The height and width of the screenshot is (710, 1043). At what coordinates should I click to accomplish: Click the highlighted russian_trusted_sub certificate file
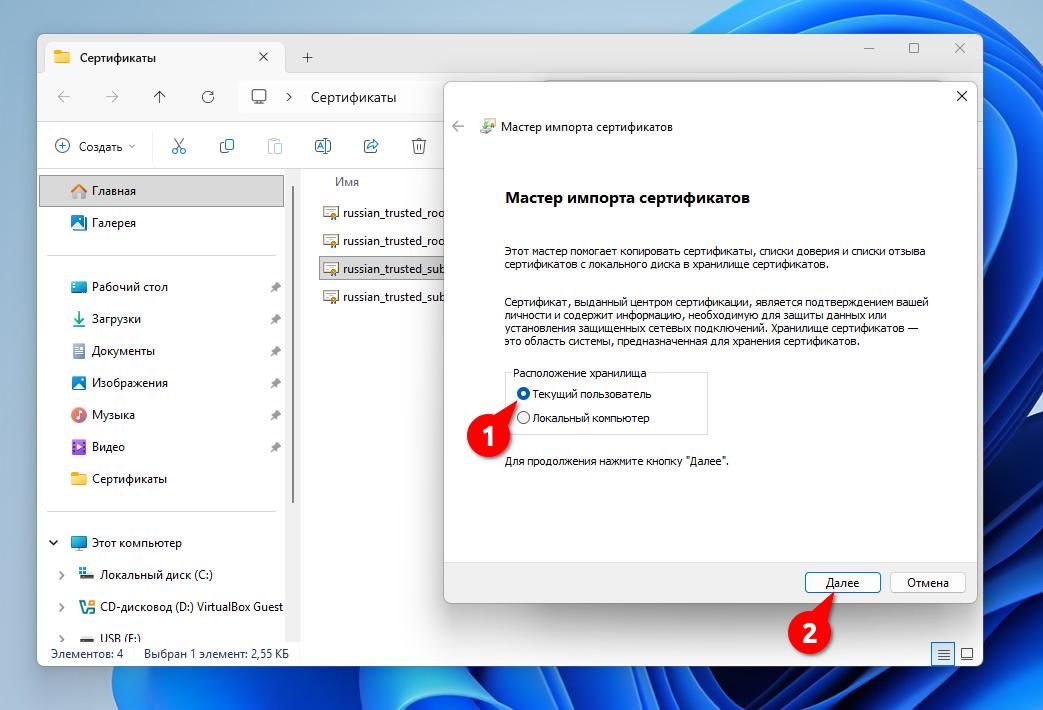point(383,269)
